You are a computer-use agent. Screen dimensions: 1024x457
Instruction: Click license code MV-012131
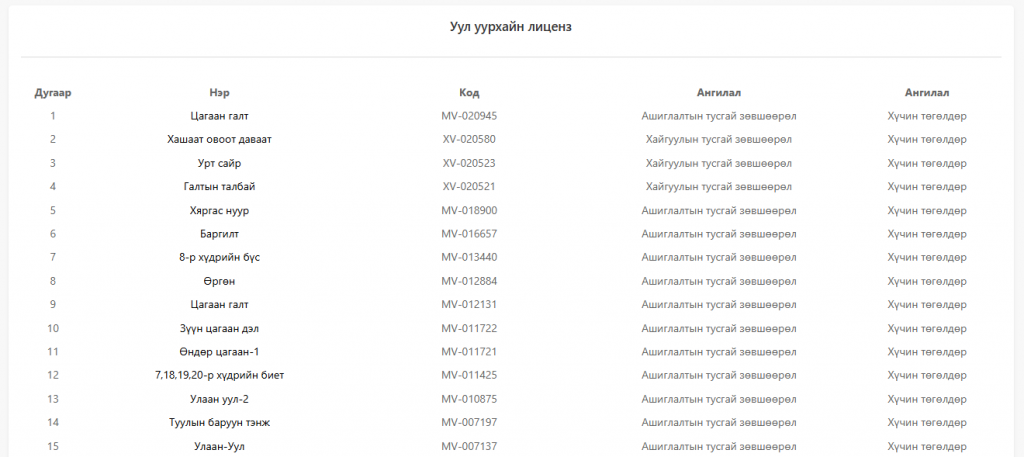pyautogui.click(x=469, y=304)
